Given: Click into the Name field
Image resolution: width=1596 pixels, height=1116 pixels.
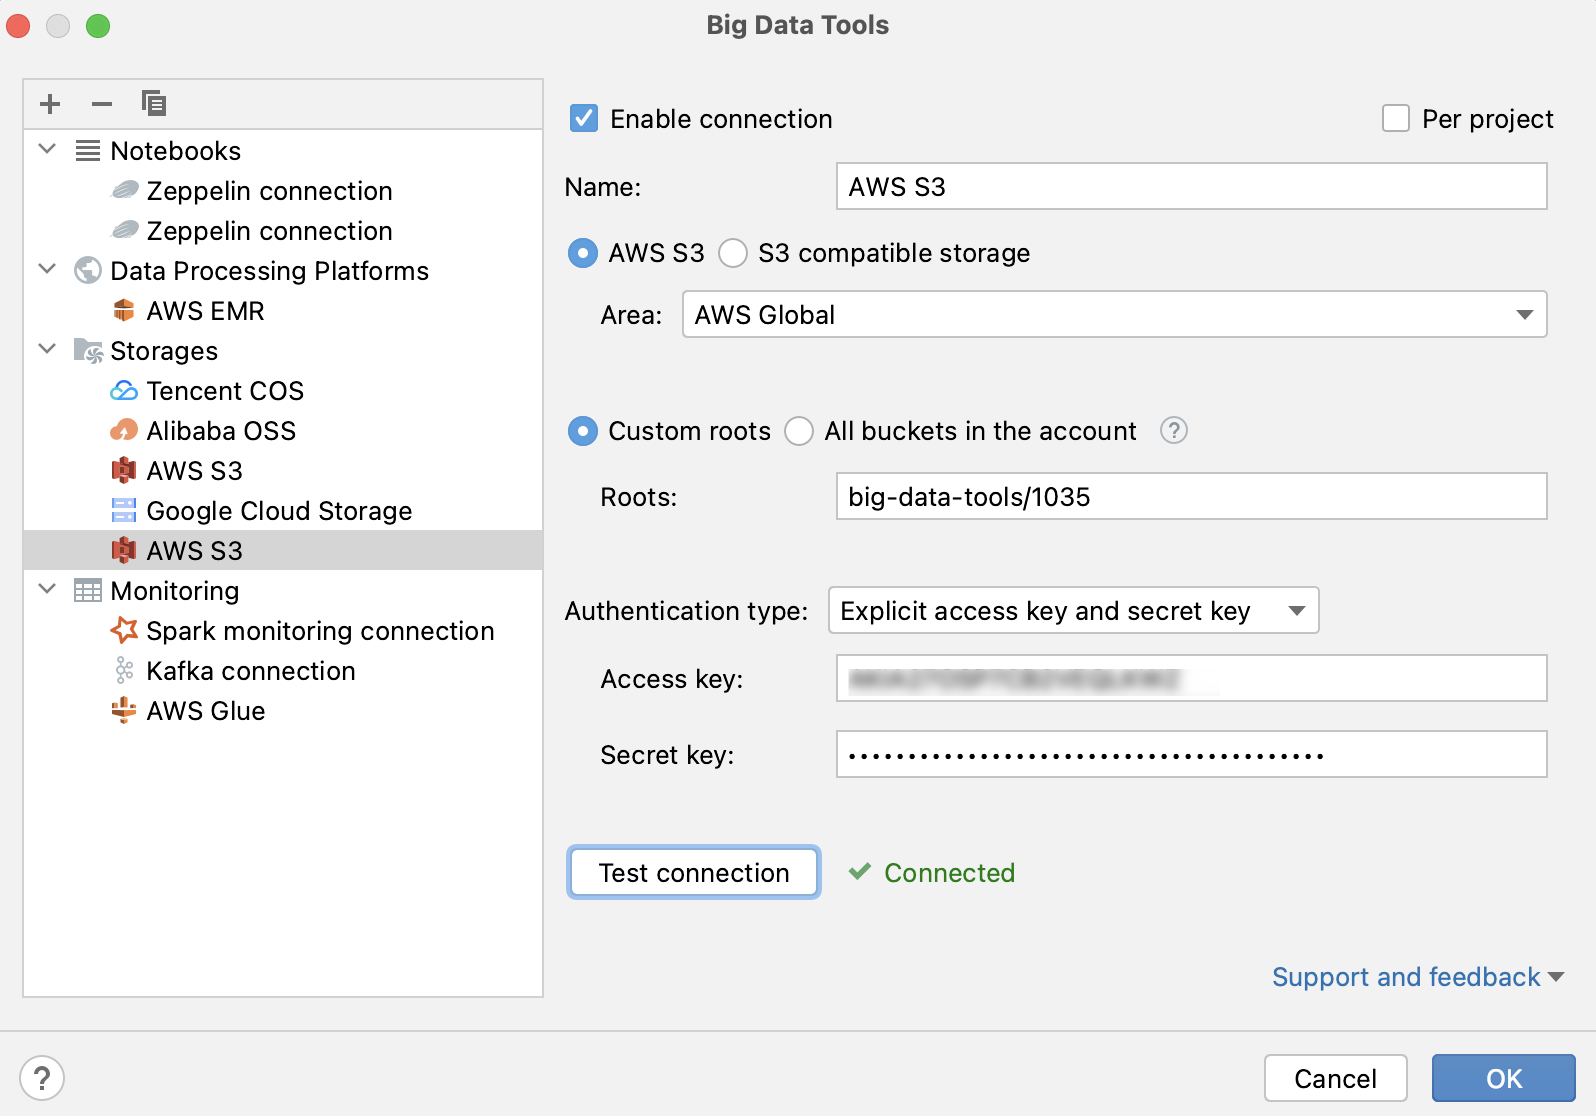Looking at the screenshot, I should coord(1192,186).
